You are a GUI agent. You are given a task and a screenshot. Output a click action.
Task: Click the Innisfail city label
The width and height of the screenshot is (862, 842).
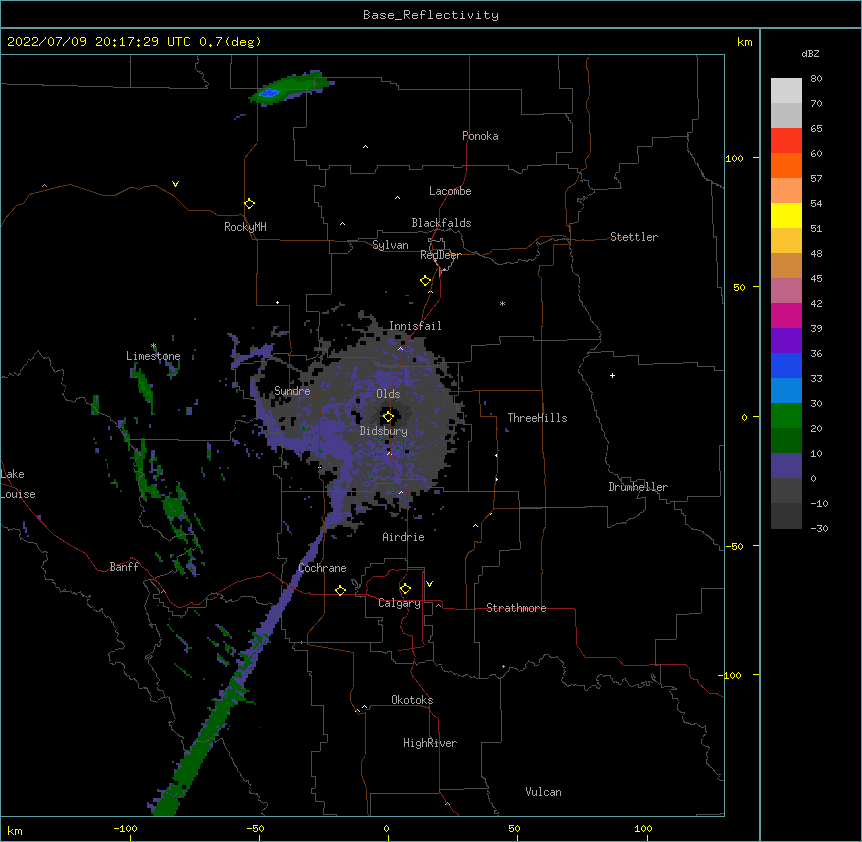[x=415, y=326]
